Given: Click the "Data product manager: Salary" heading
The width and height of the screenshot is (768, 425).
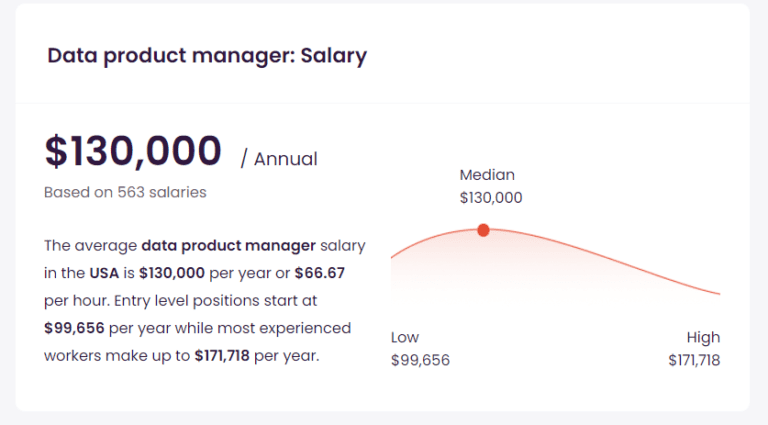Looking at the screenshot, I should point(207,55).
